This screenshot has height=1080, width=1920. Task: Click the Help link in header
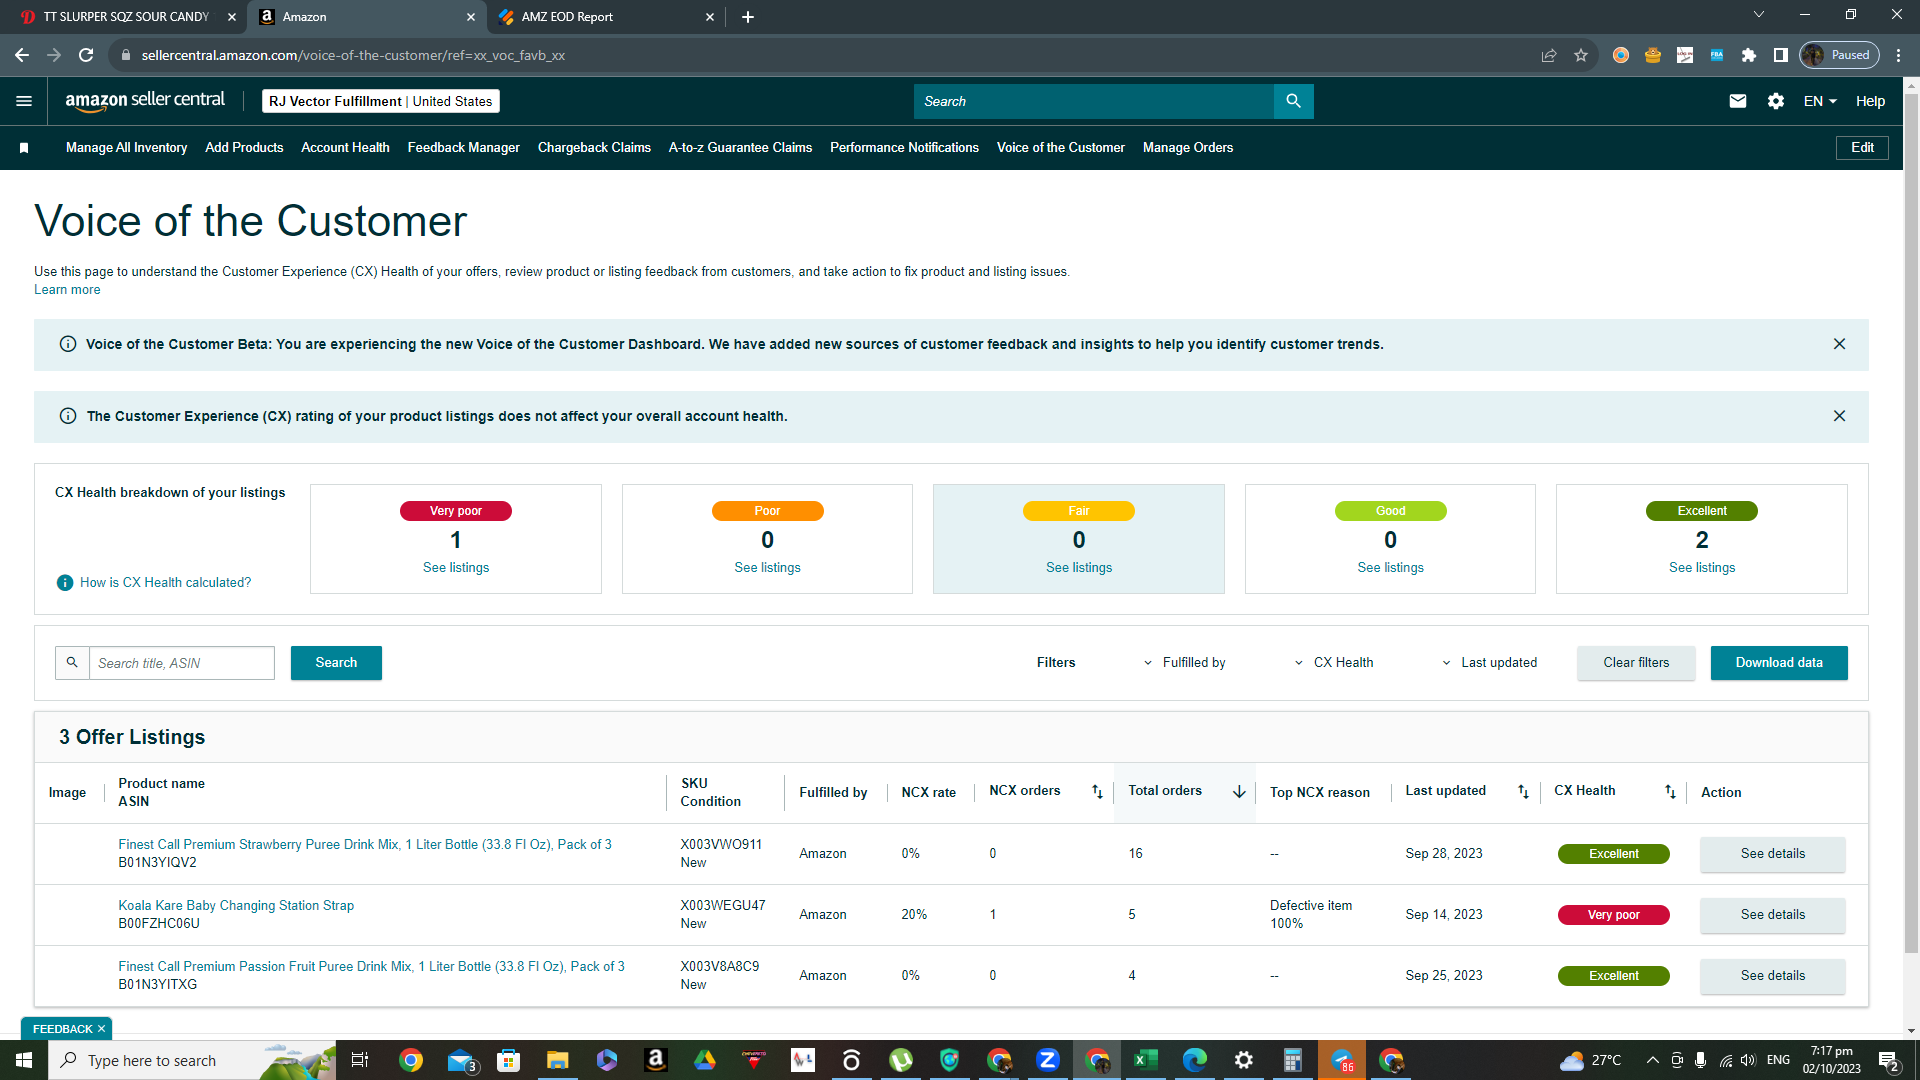[1870, 101]
